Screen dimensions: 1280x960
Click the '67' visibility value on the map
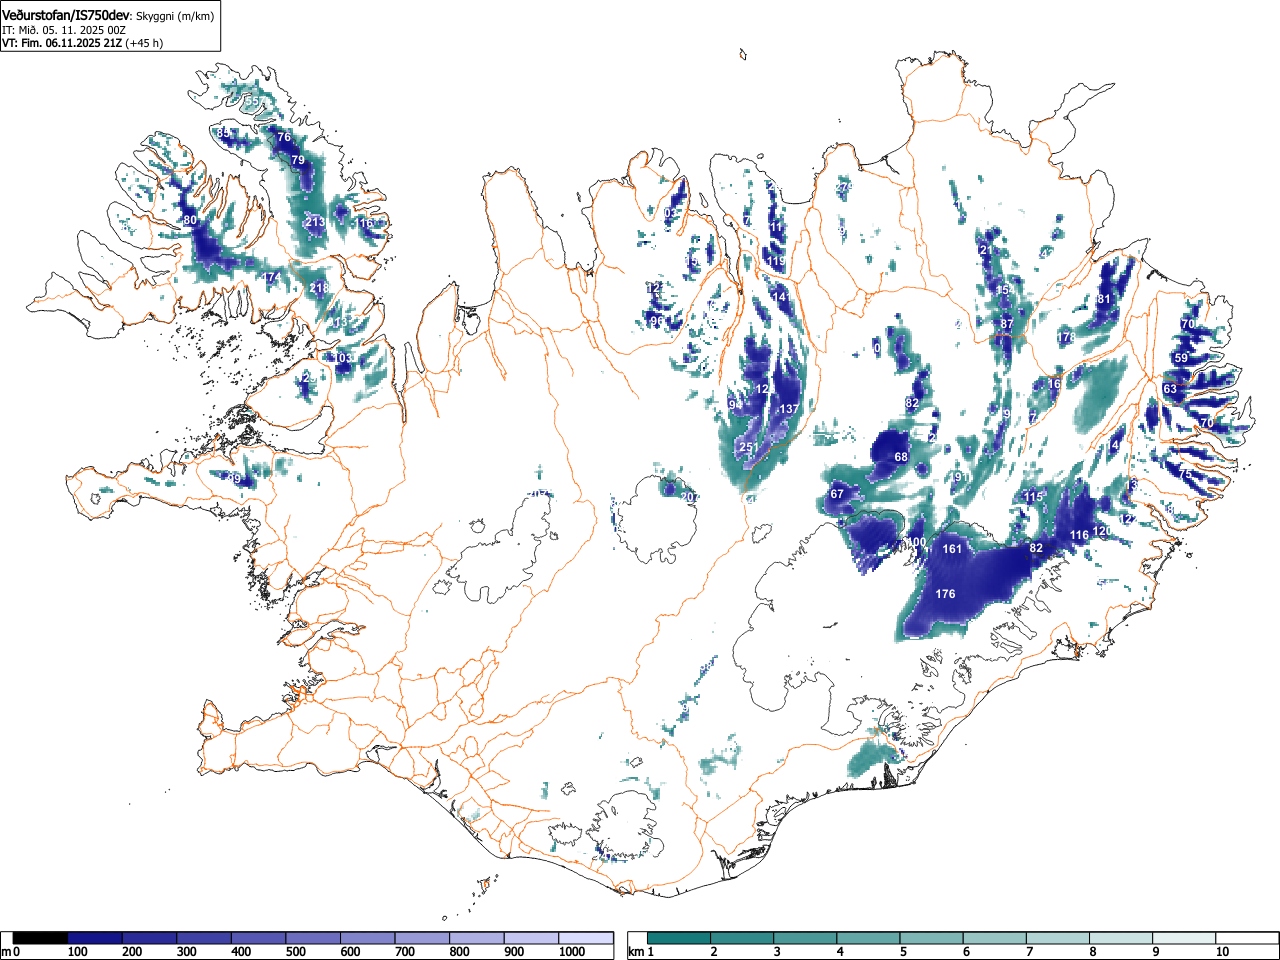coord(837,494)
